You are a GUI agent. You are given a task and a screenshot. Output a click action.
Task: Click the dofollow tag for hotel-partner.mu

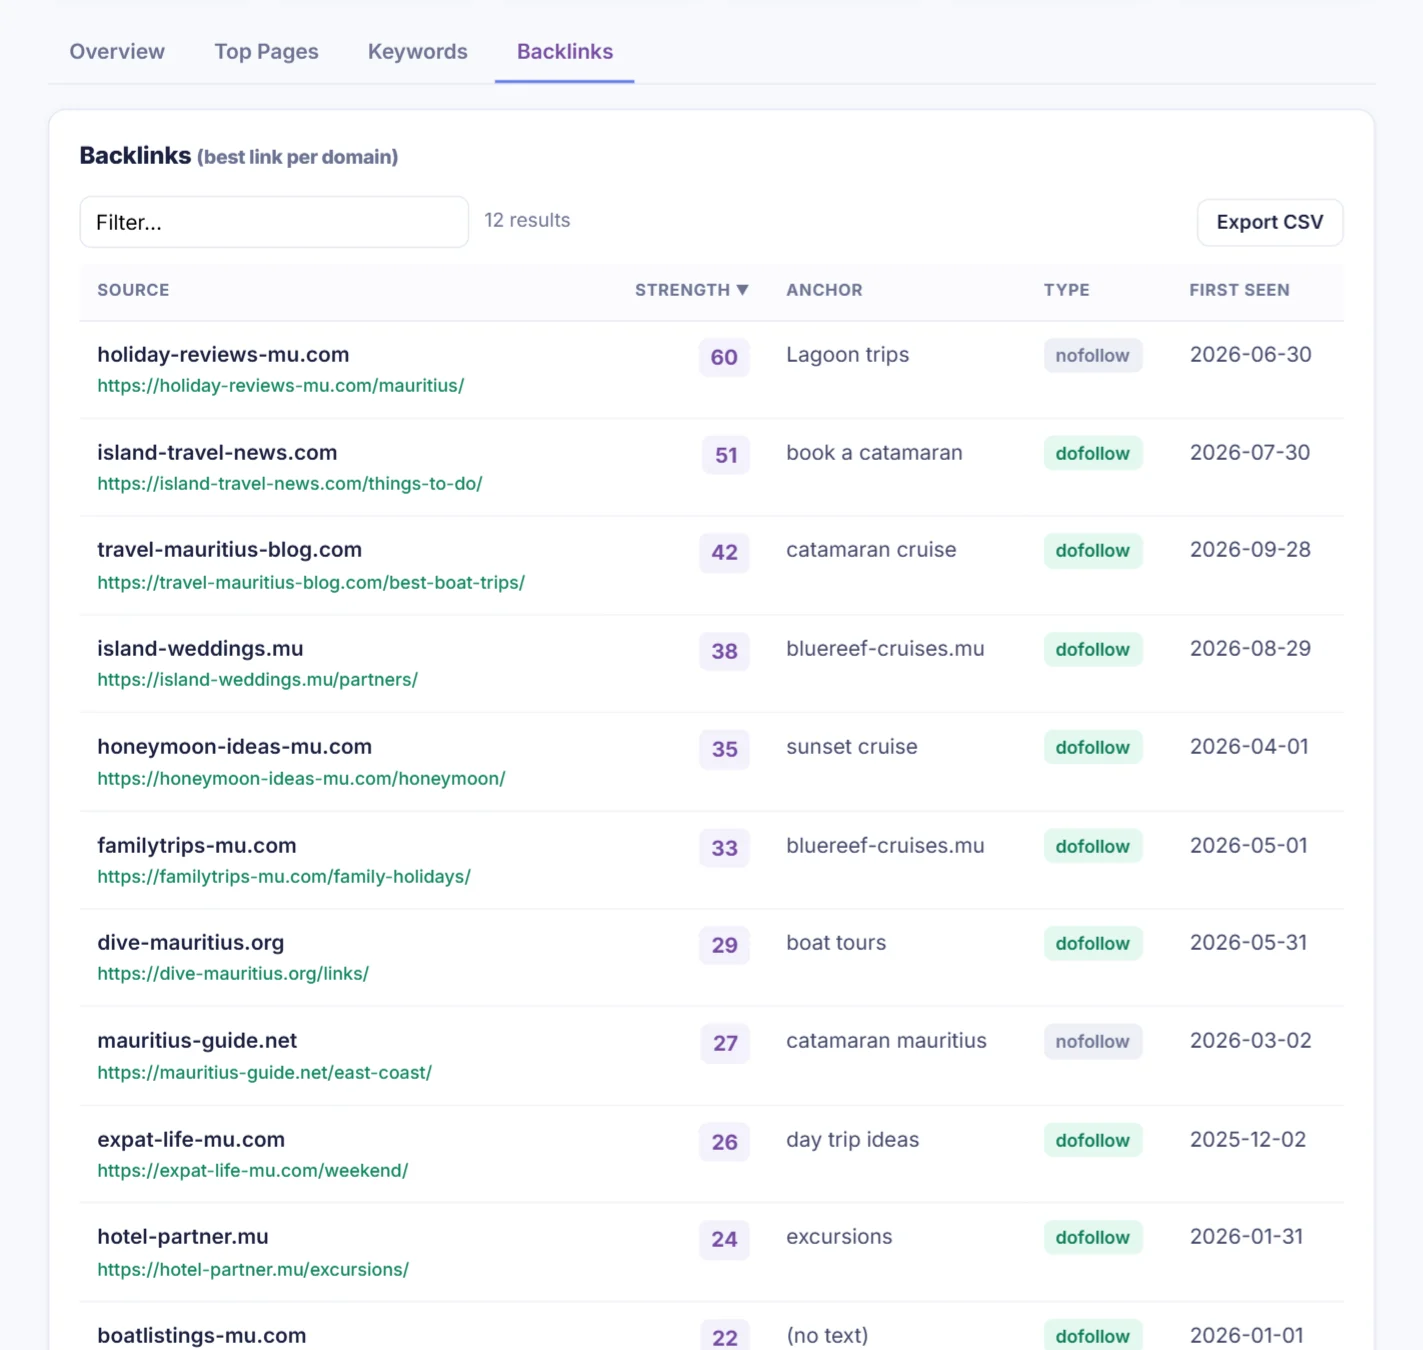[x=1092, y=1238]
